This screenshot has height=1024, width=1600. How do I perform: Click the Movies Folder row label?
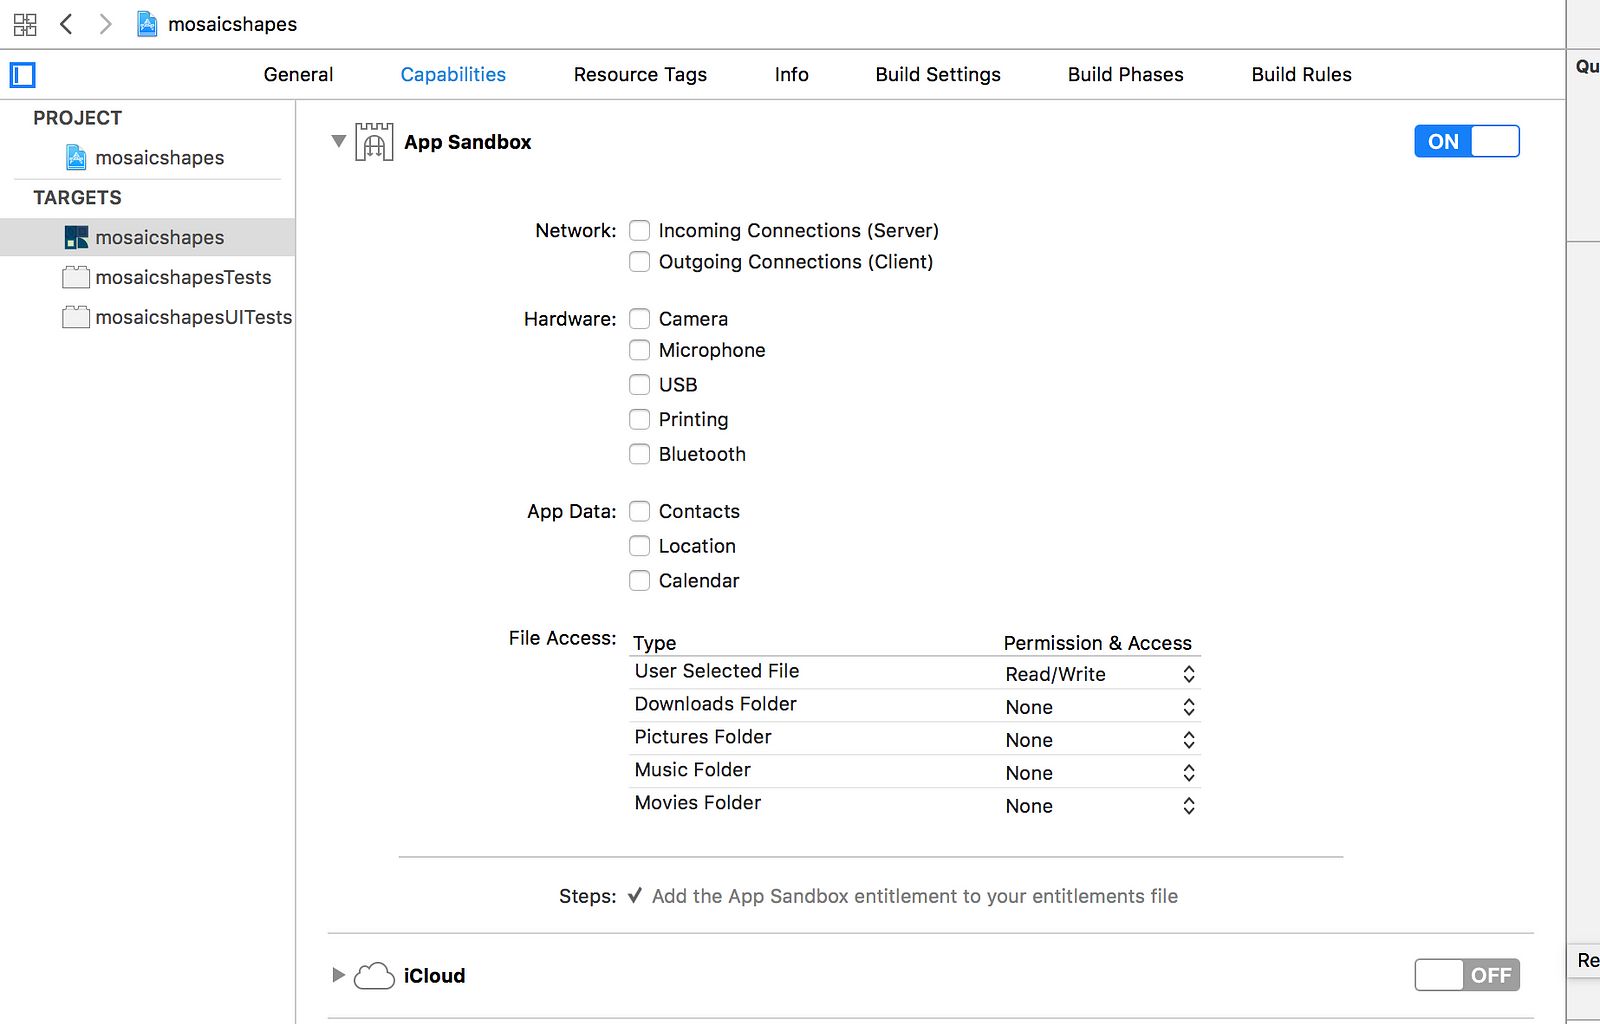[x=697, y=803]
